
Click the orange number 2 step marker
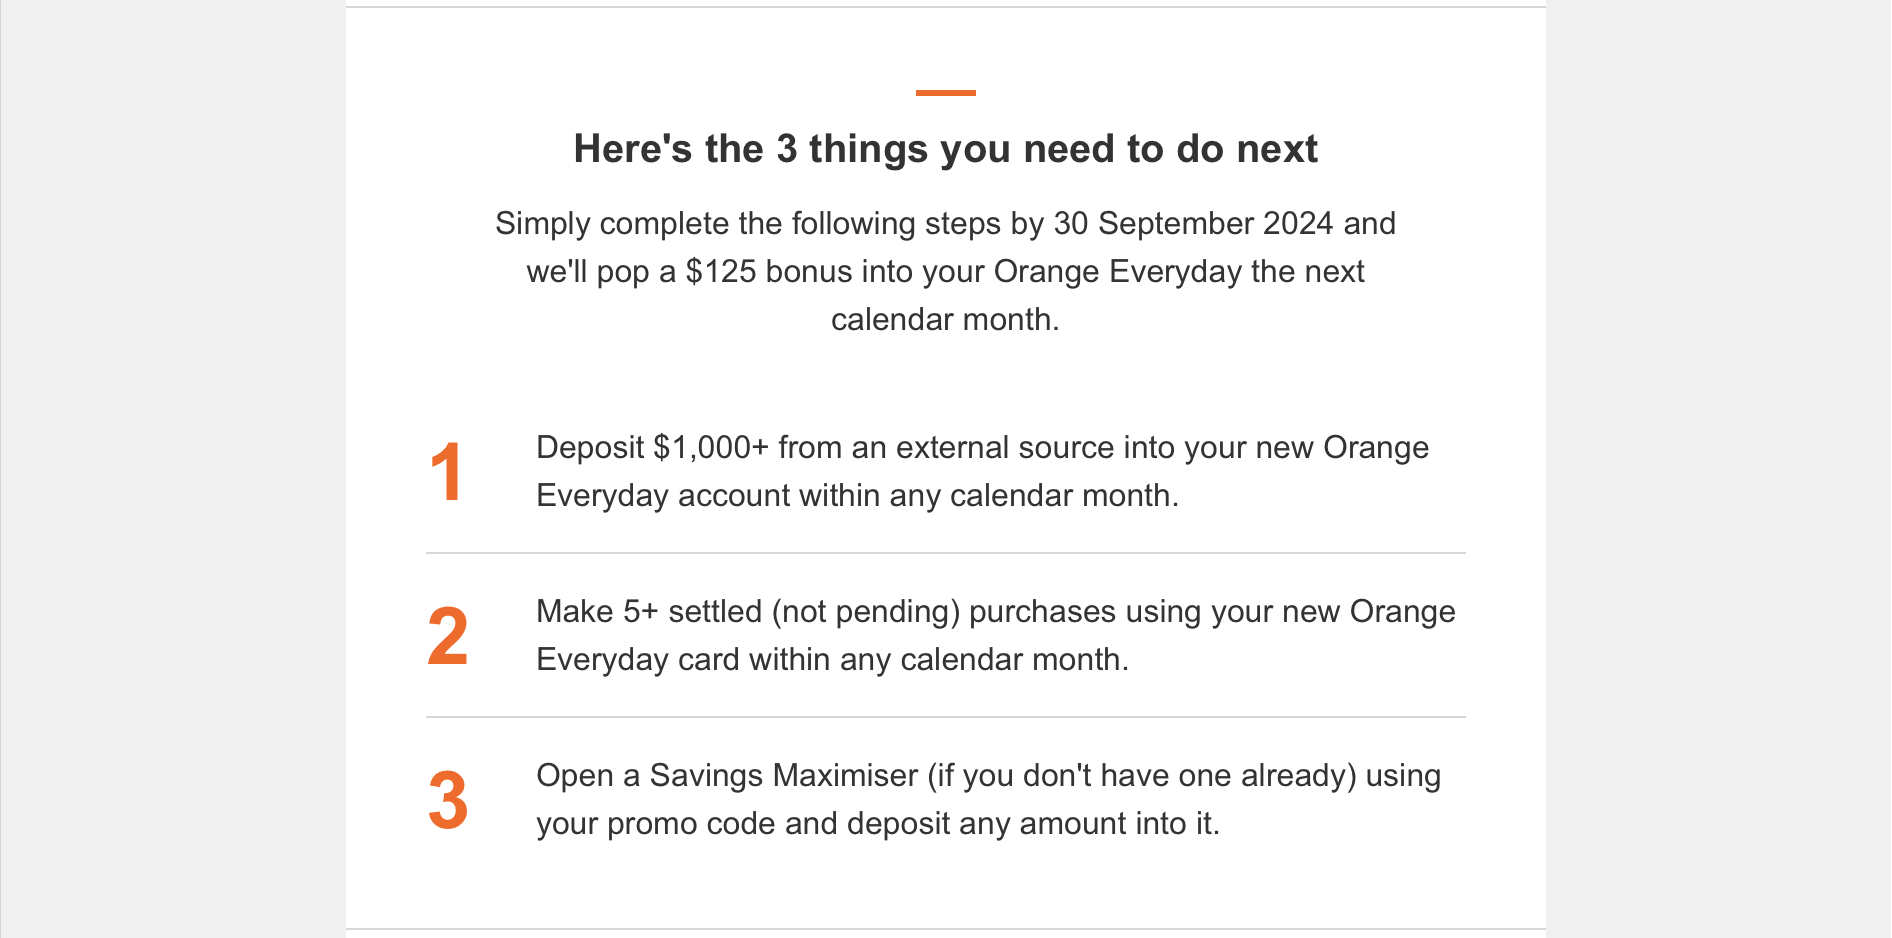(447, 636)
